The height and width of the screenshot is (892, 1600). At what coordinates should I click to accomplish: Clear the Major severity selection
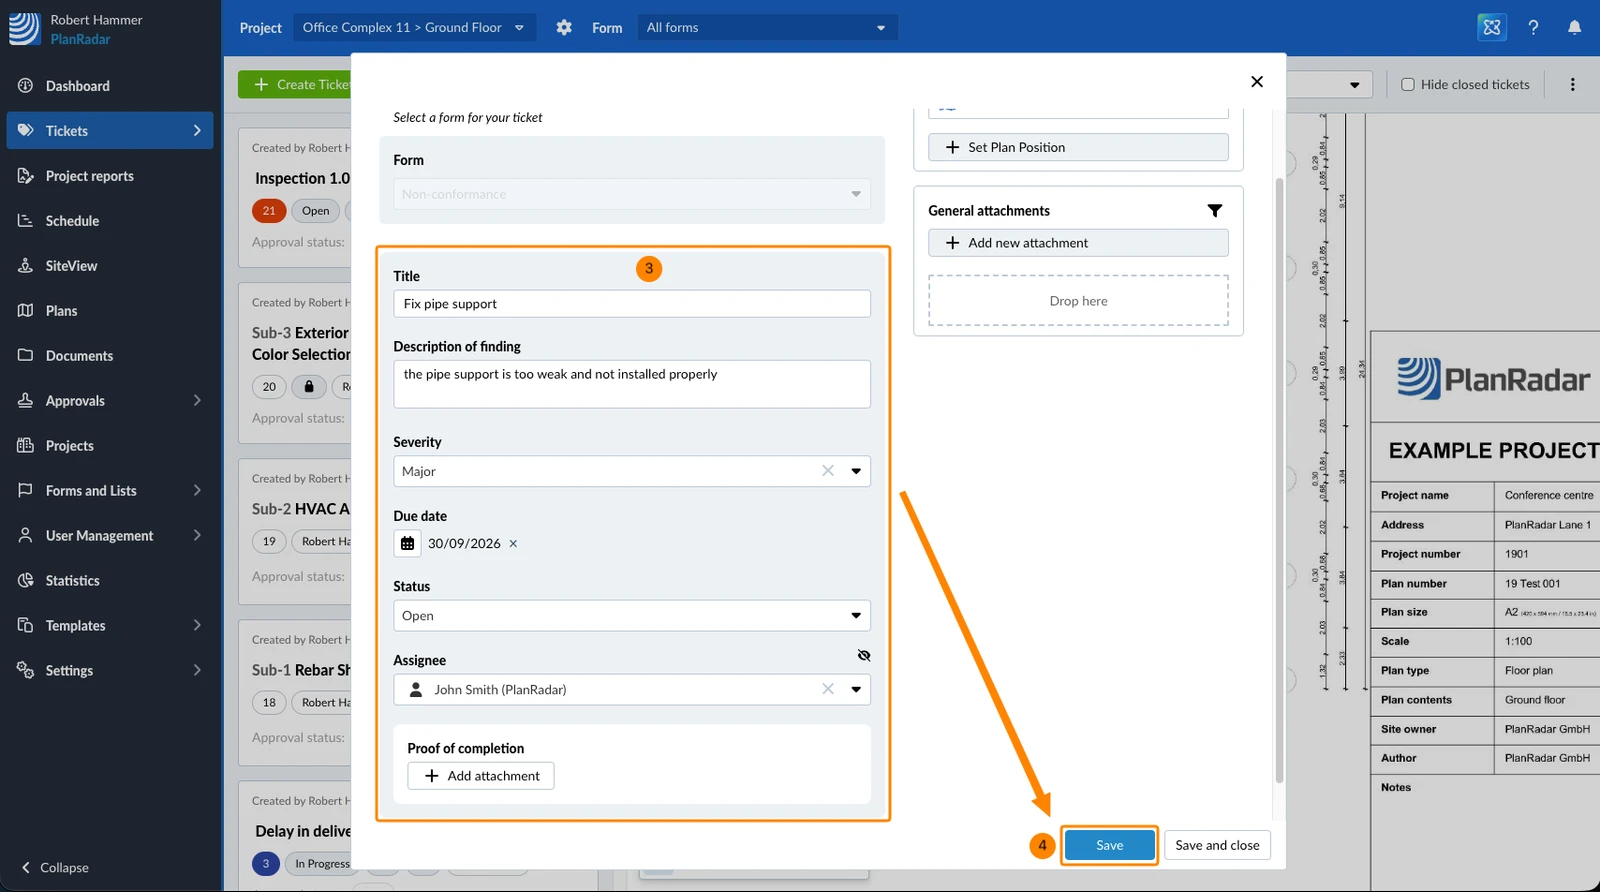(828, 471)
